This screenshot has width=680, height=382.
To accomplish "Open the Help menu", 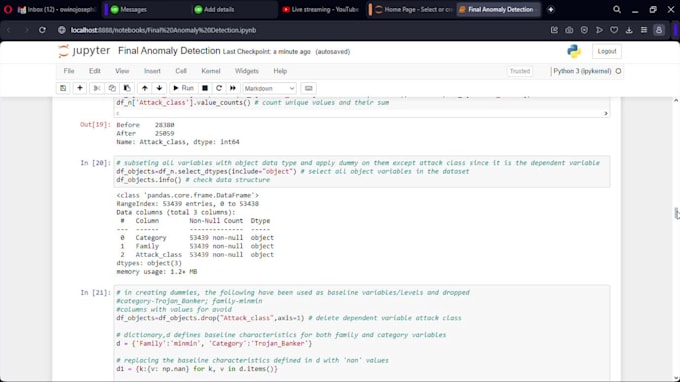I will (x=280, y=71).
